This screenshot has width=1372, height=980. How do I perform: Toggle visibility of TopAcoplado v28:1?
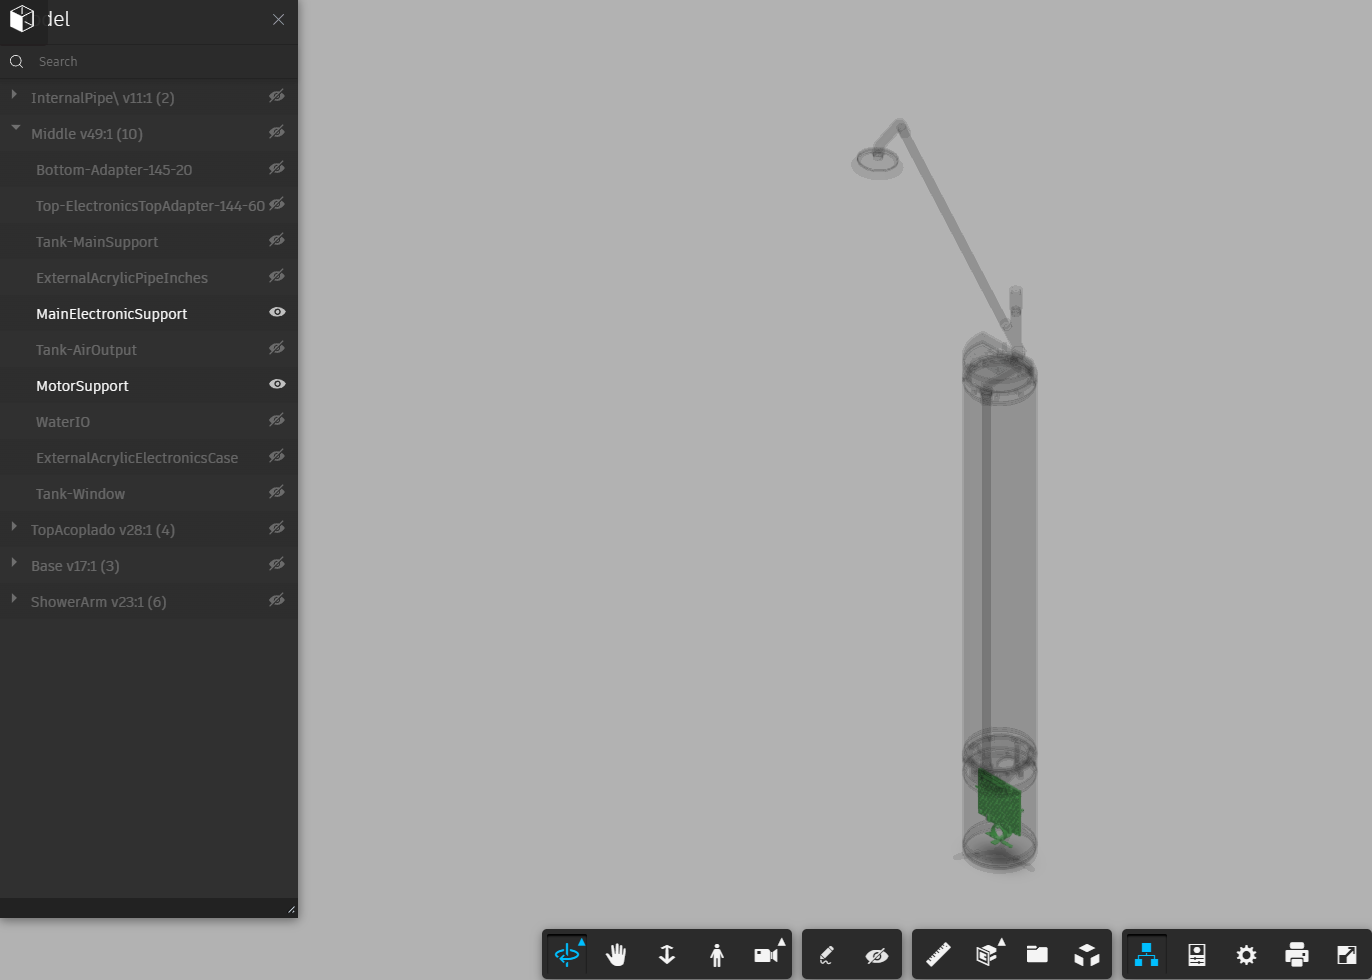coord(277,528)
